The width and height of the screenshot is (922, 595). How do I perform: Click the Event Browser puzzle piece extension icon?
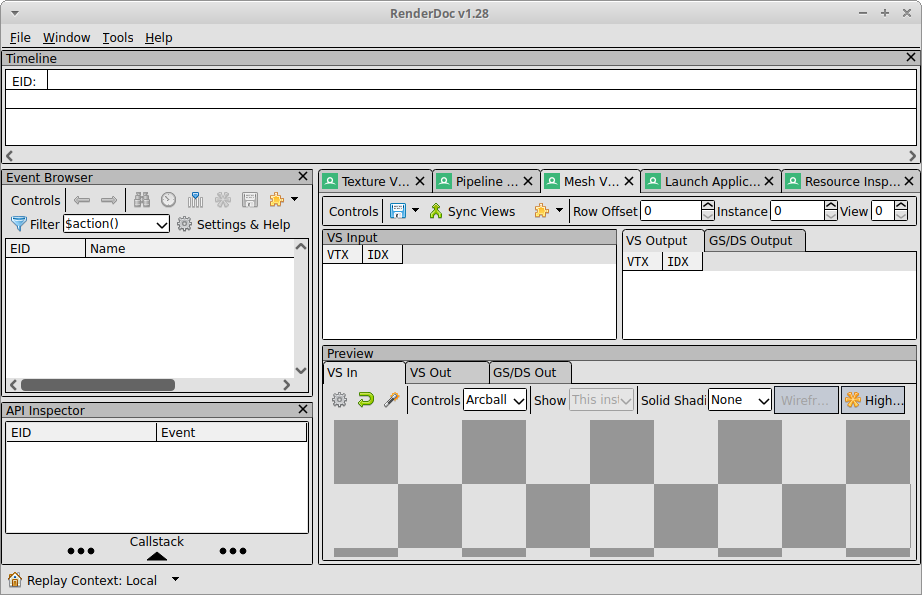(276, 200)
